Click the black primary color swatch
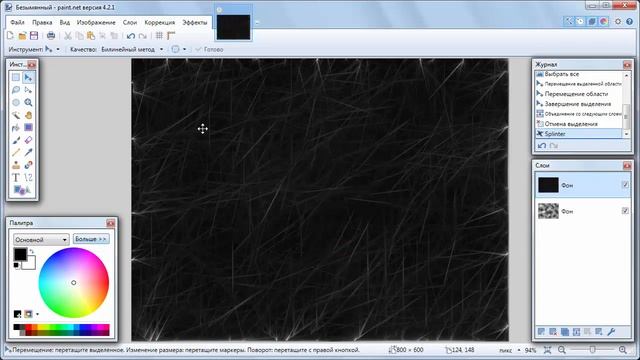Screen dimensions: 640x360 click(20, 254)
